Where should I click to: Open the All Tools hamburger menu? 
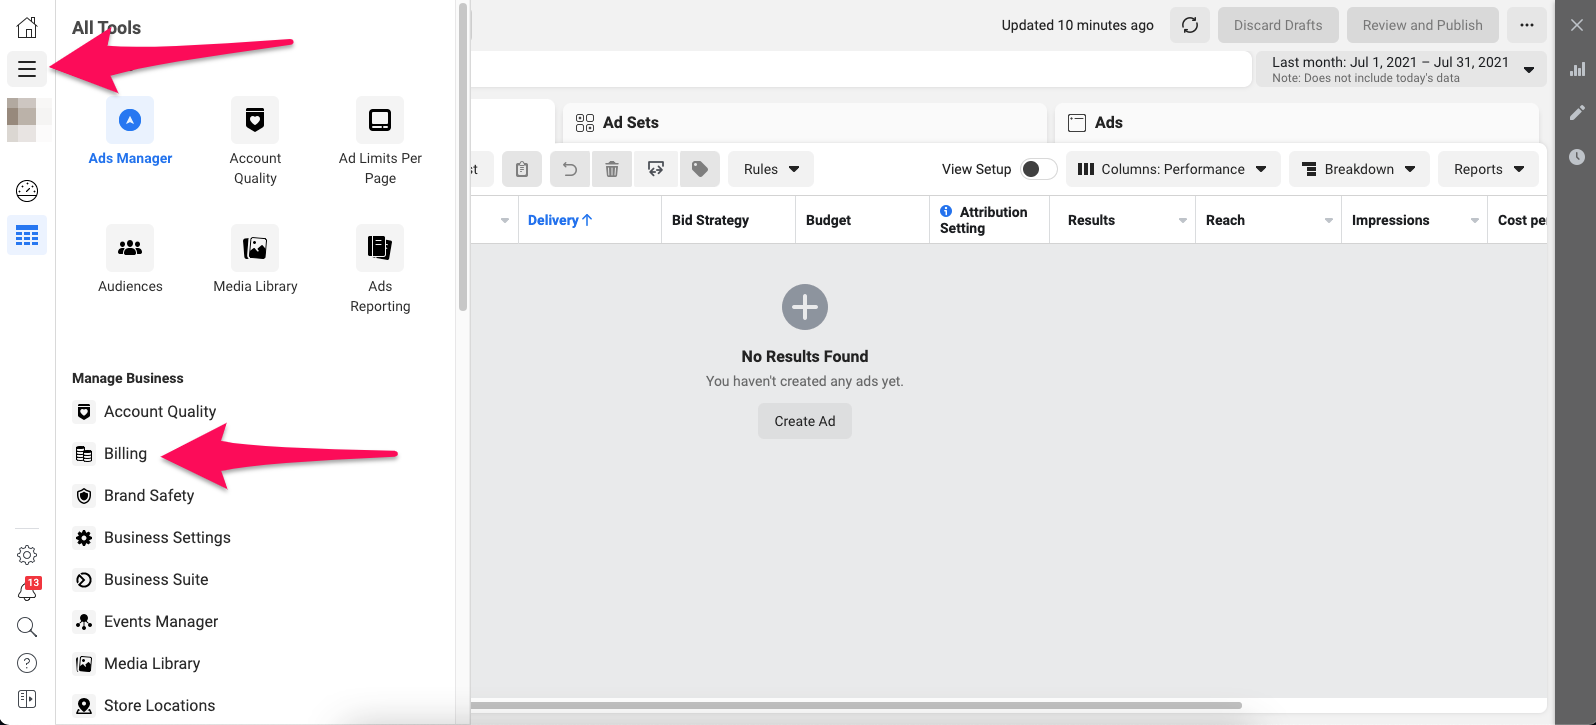[x=27, y=69]
